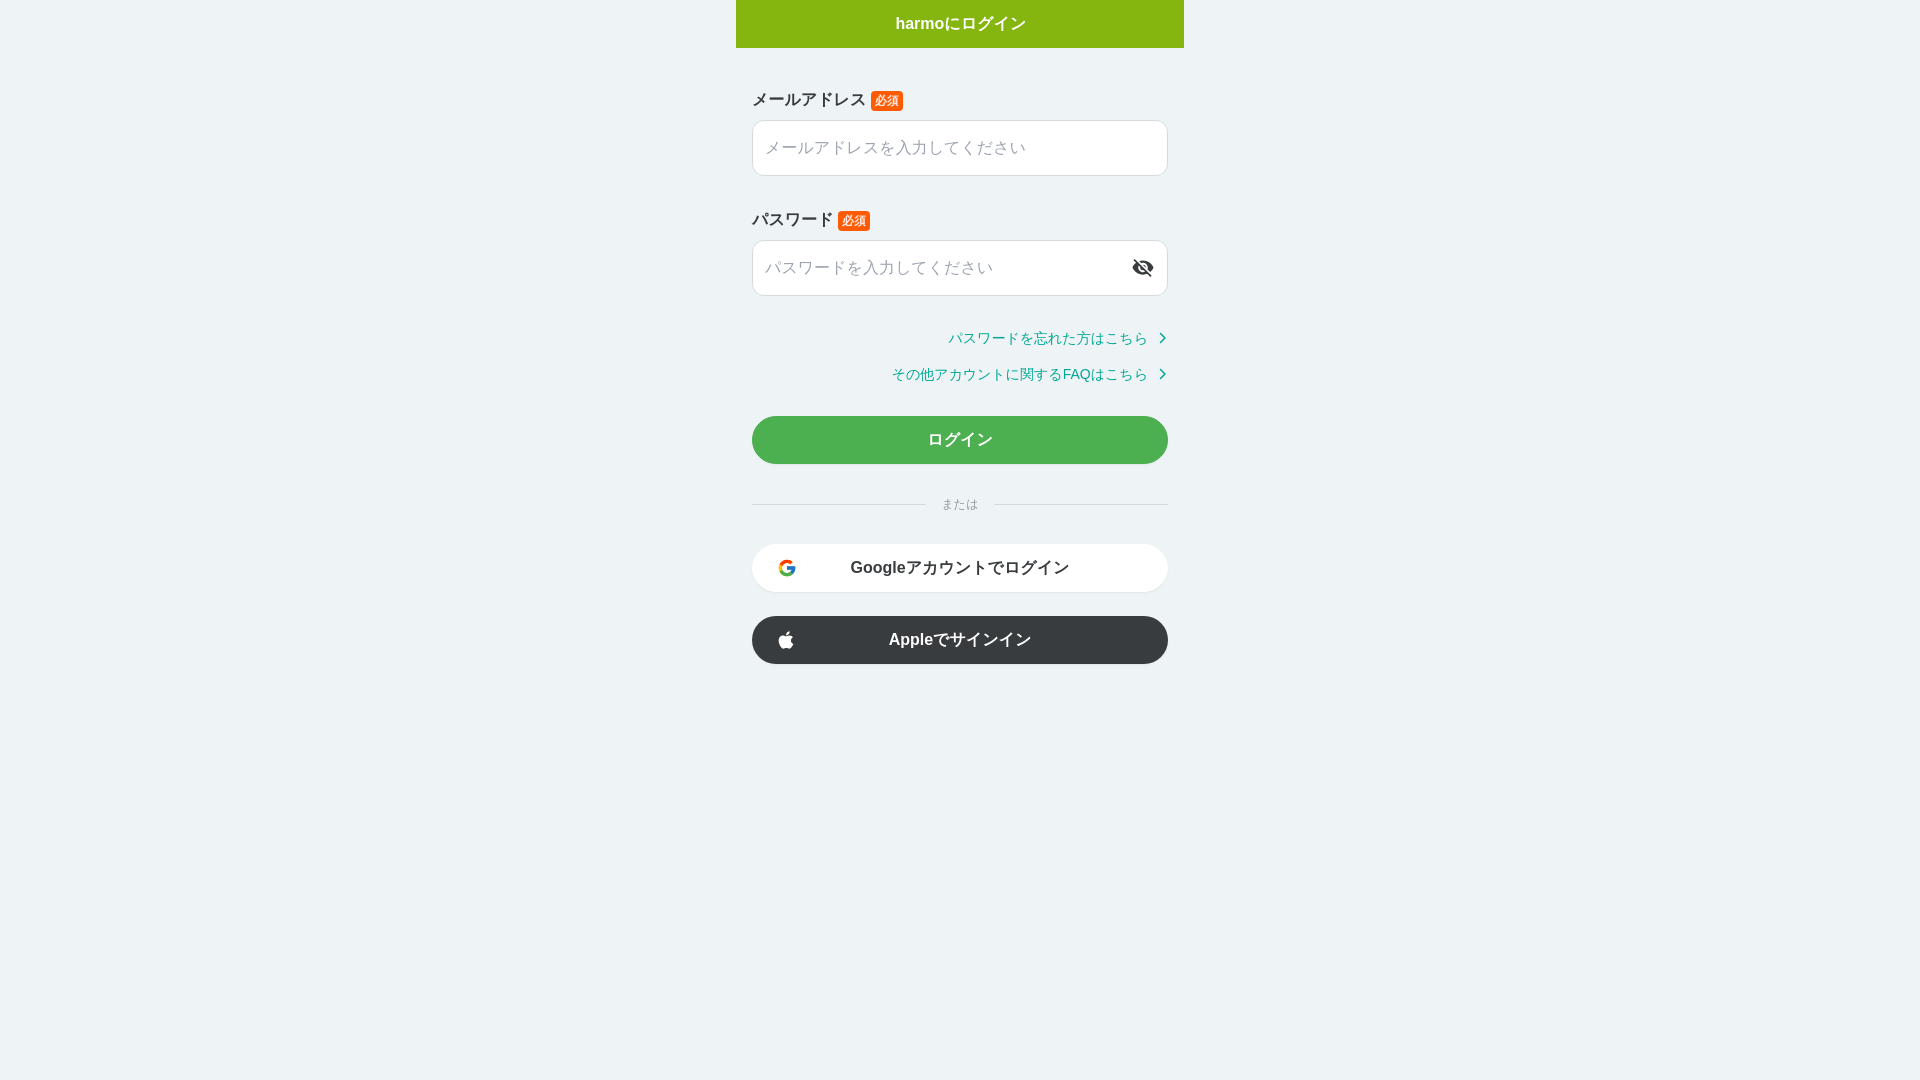Open その他アカウントに関するFAQはこちら link
1920x1080 pixels.
coord(1020,374)
